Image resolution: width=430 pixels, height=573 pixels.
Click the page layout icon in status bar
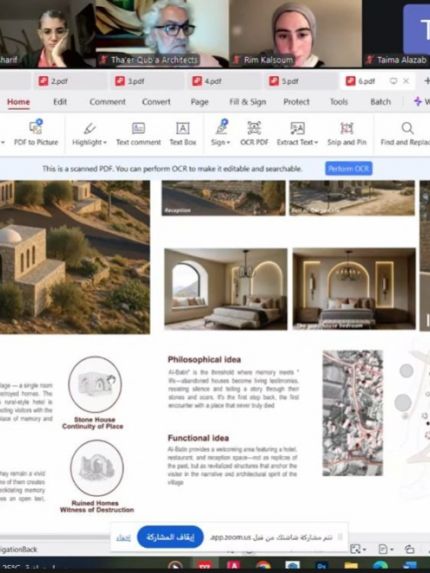tap(383, 549)
